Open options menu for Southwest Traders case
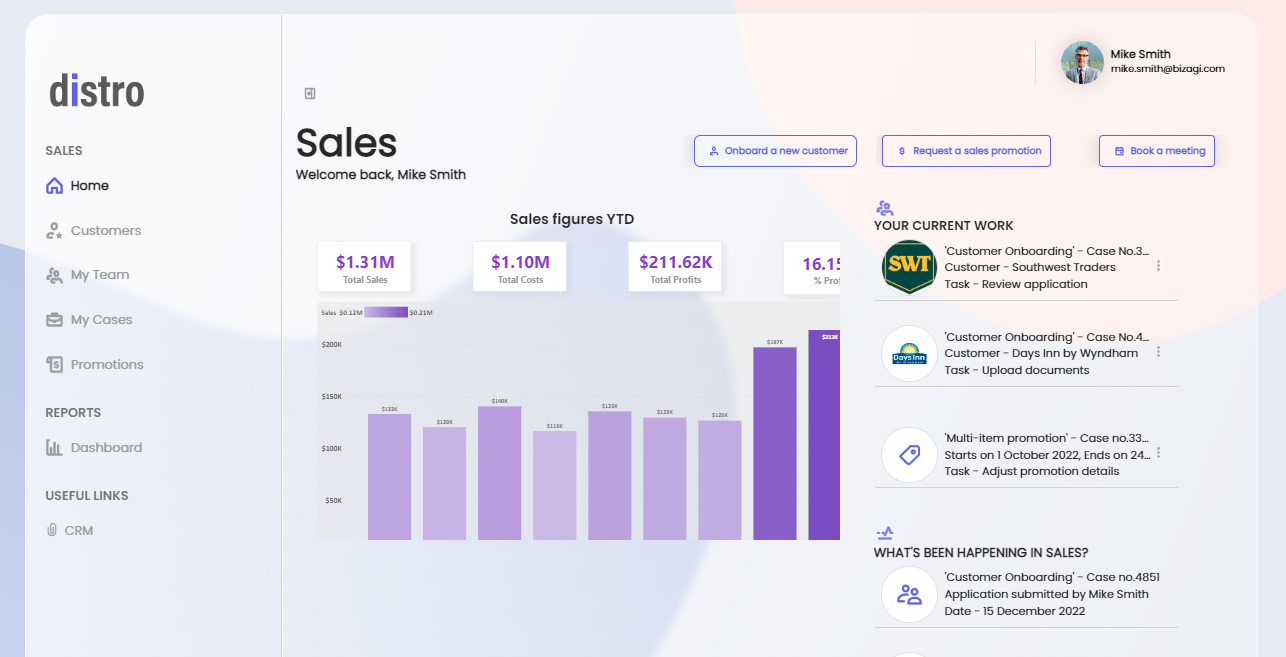 tap(1158, 266)
